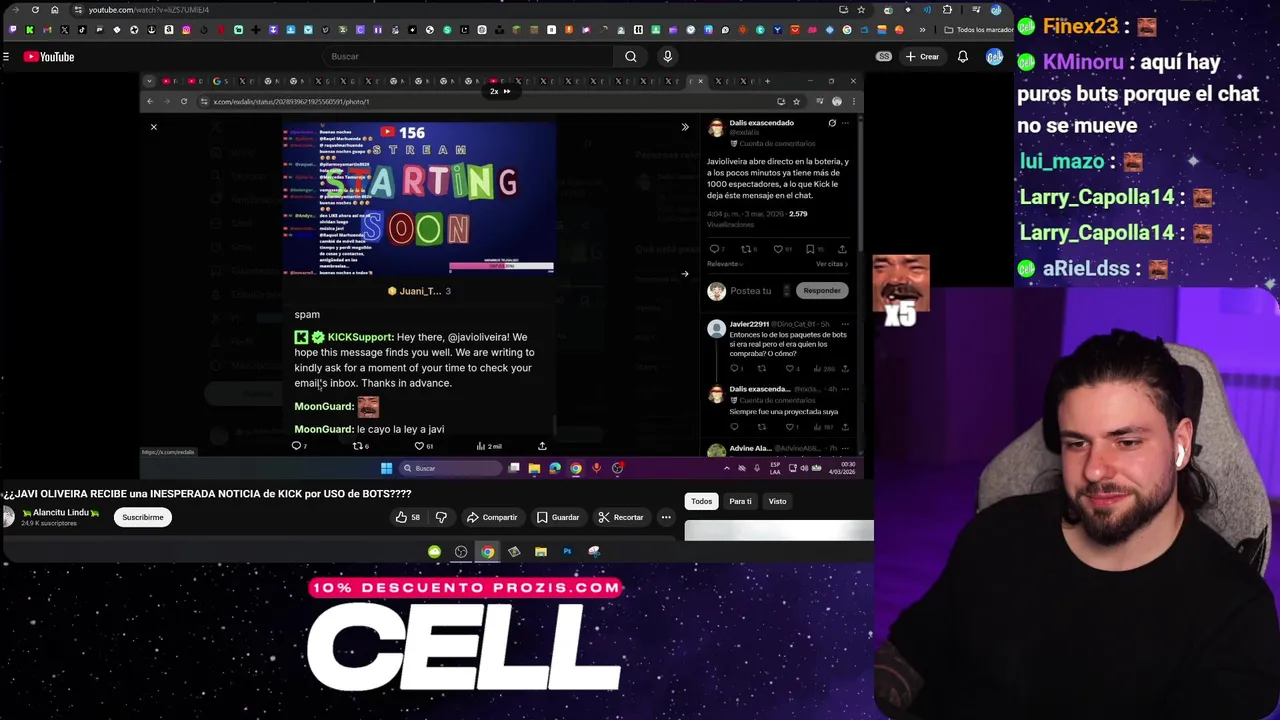1280x720 pixels.
Task: Open File Explorer in recorded taskbar
Action: click(x=534, y=468)
